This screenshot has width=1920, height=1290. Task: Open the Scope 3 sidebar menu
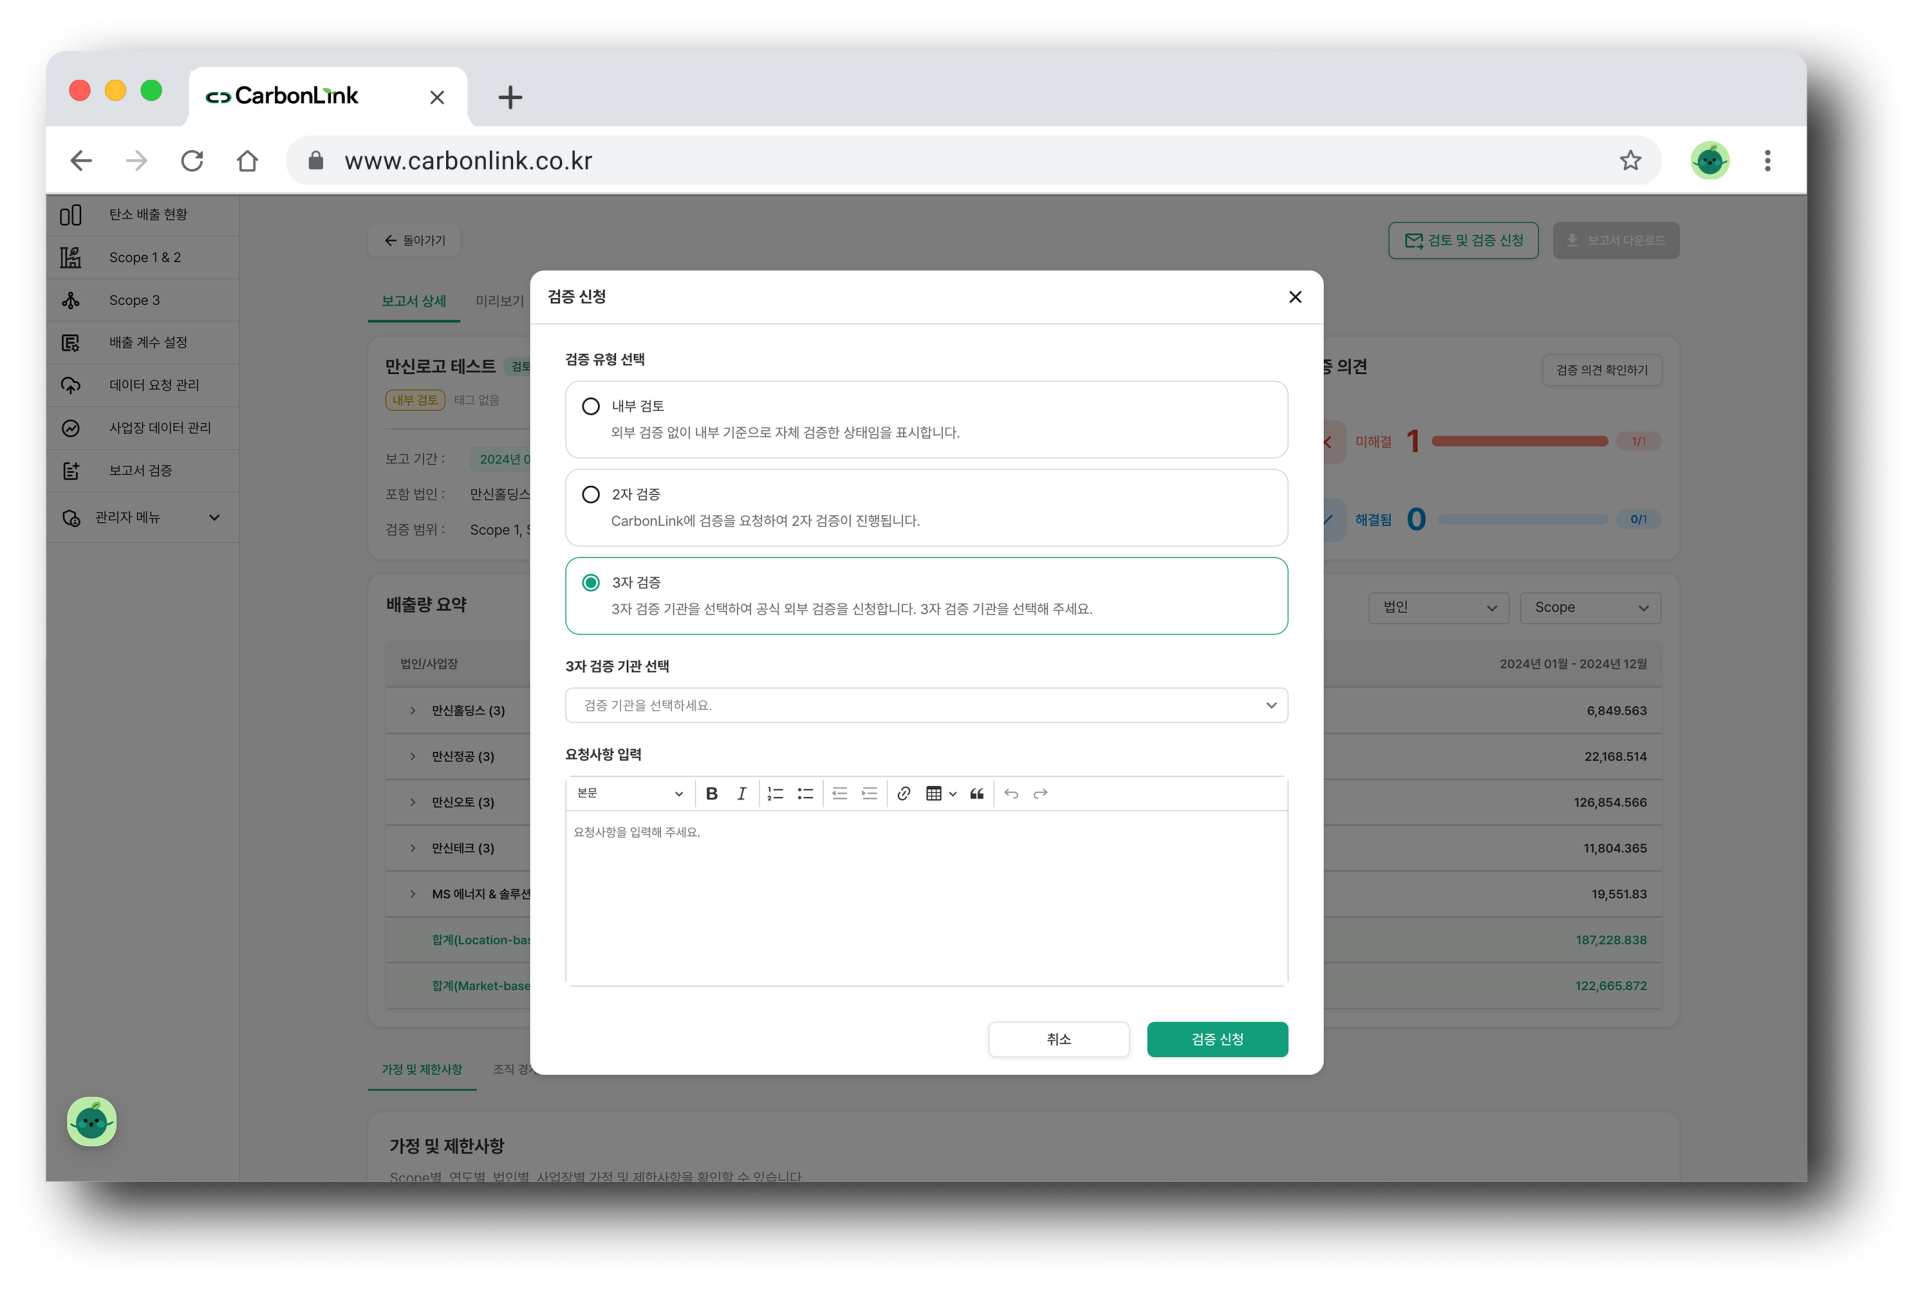(x=134, y=299)
